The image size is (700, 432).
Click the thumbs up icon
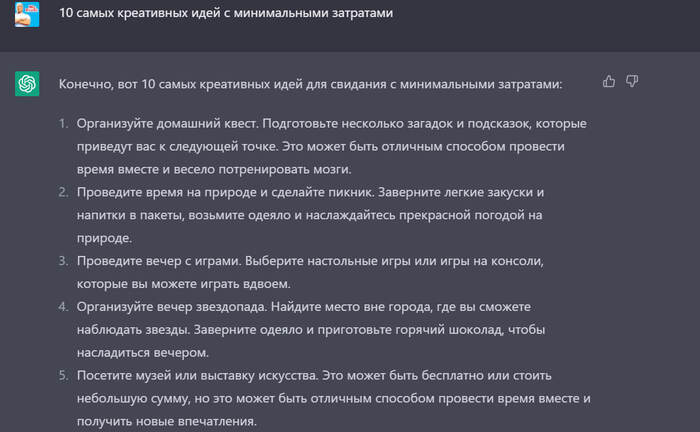coord(610,82)
